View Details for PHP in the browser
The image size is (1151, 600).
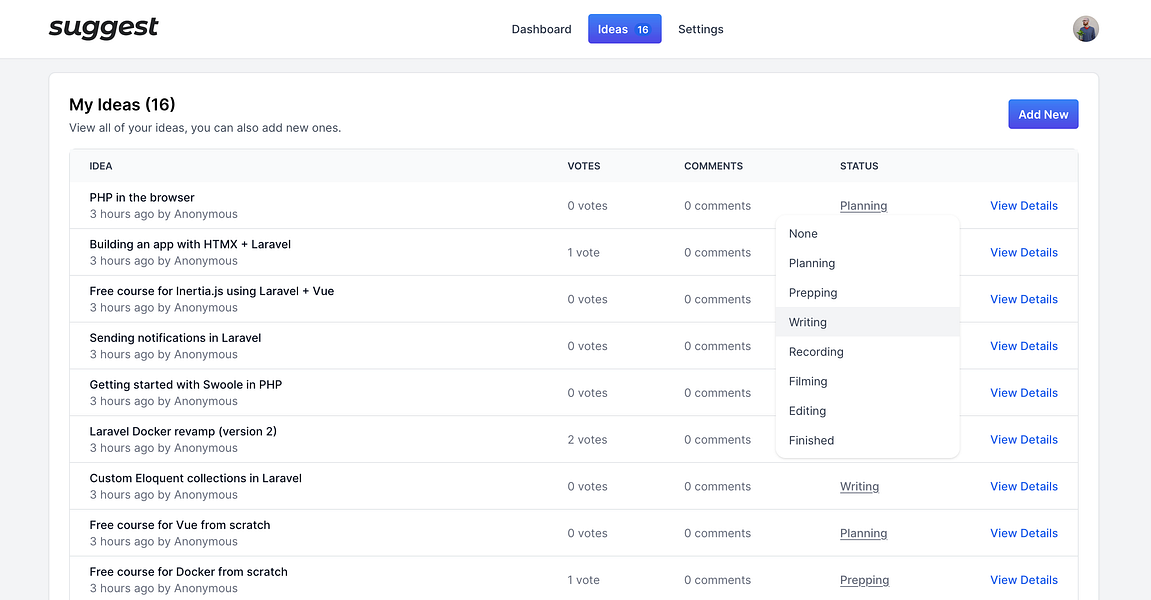1023,206
